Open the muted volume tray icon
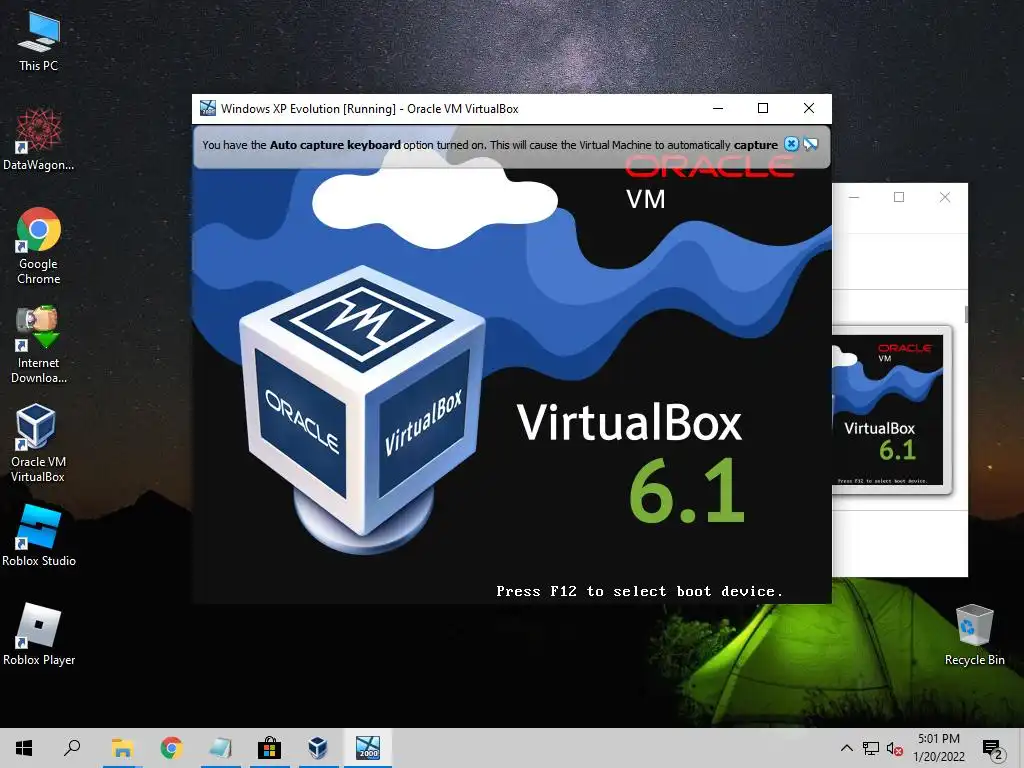 pos(894,748)
